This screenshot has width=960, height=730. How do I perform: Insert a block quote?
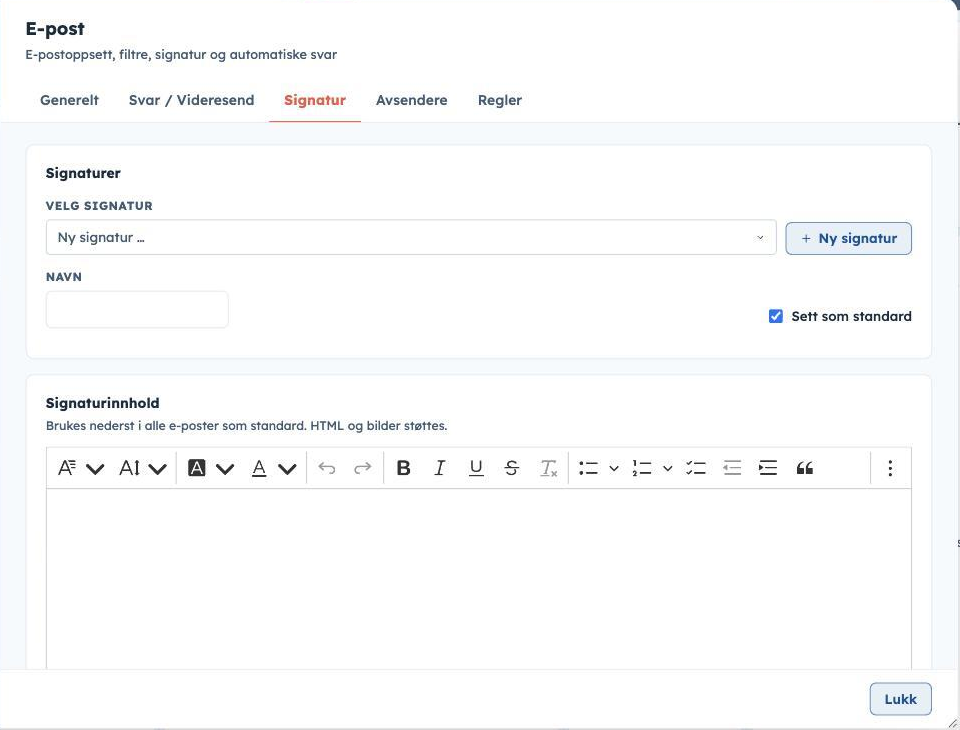[804, 468]
